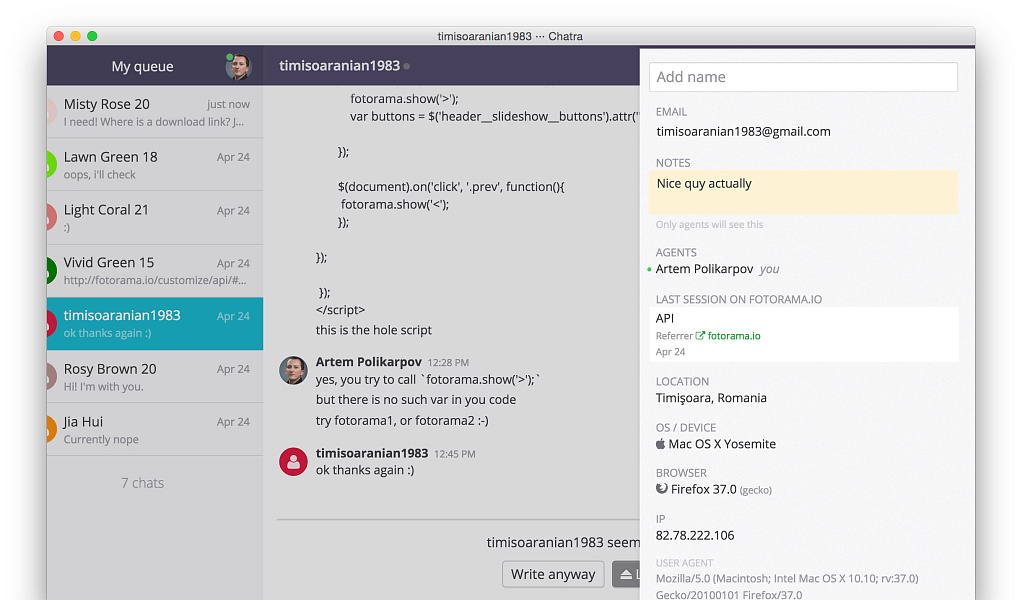The image size is (1022, 600).
Task: Click the API last session entry
Action: pos(803,334)
